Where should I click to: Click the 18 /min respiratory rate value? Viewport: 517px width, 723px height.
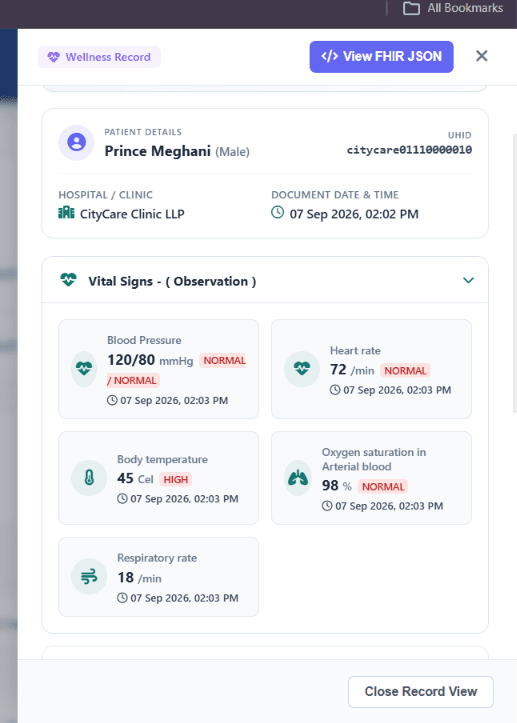139,577
